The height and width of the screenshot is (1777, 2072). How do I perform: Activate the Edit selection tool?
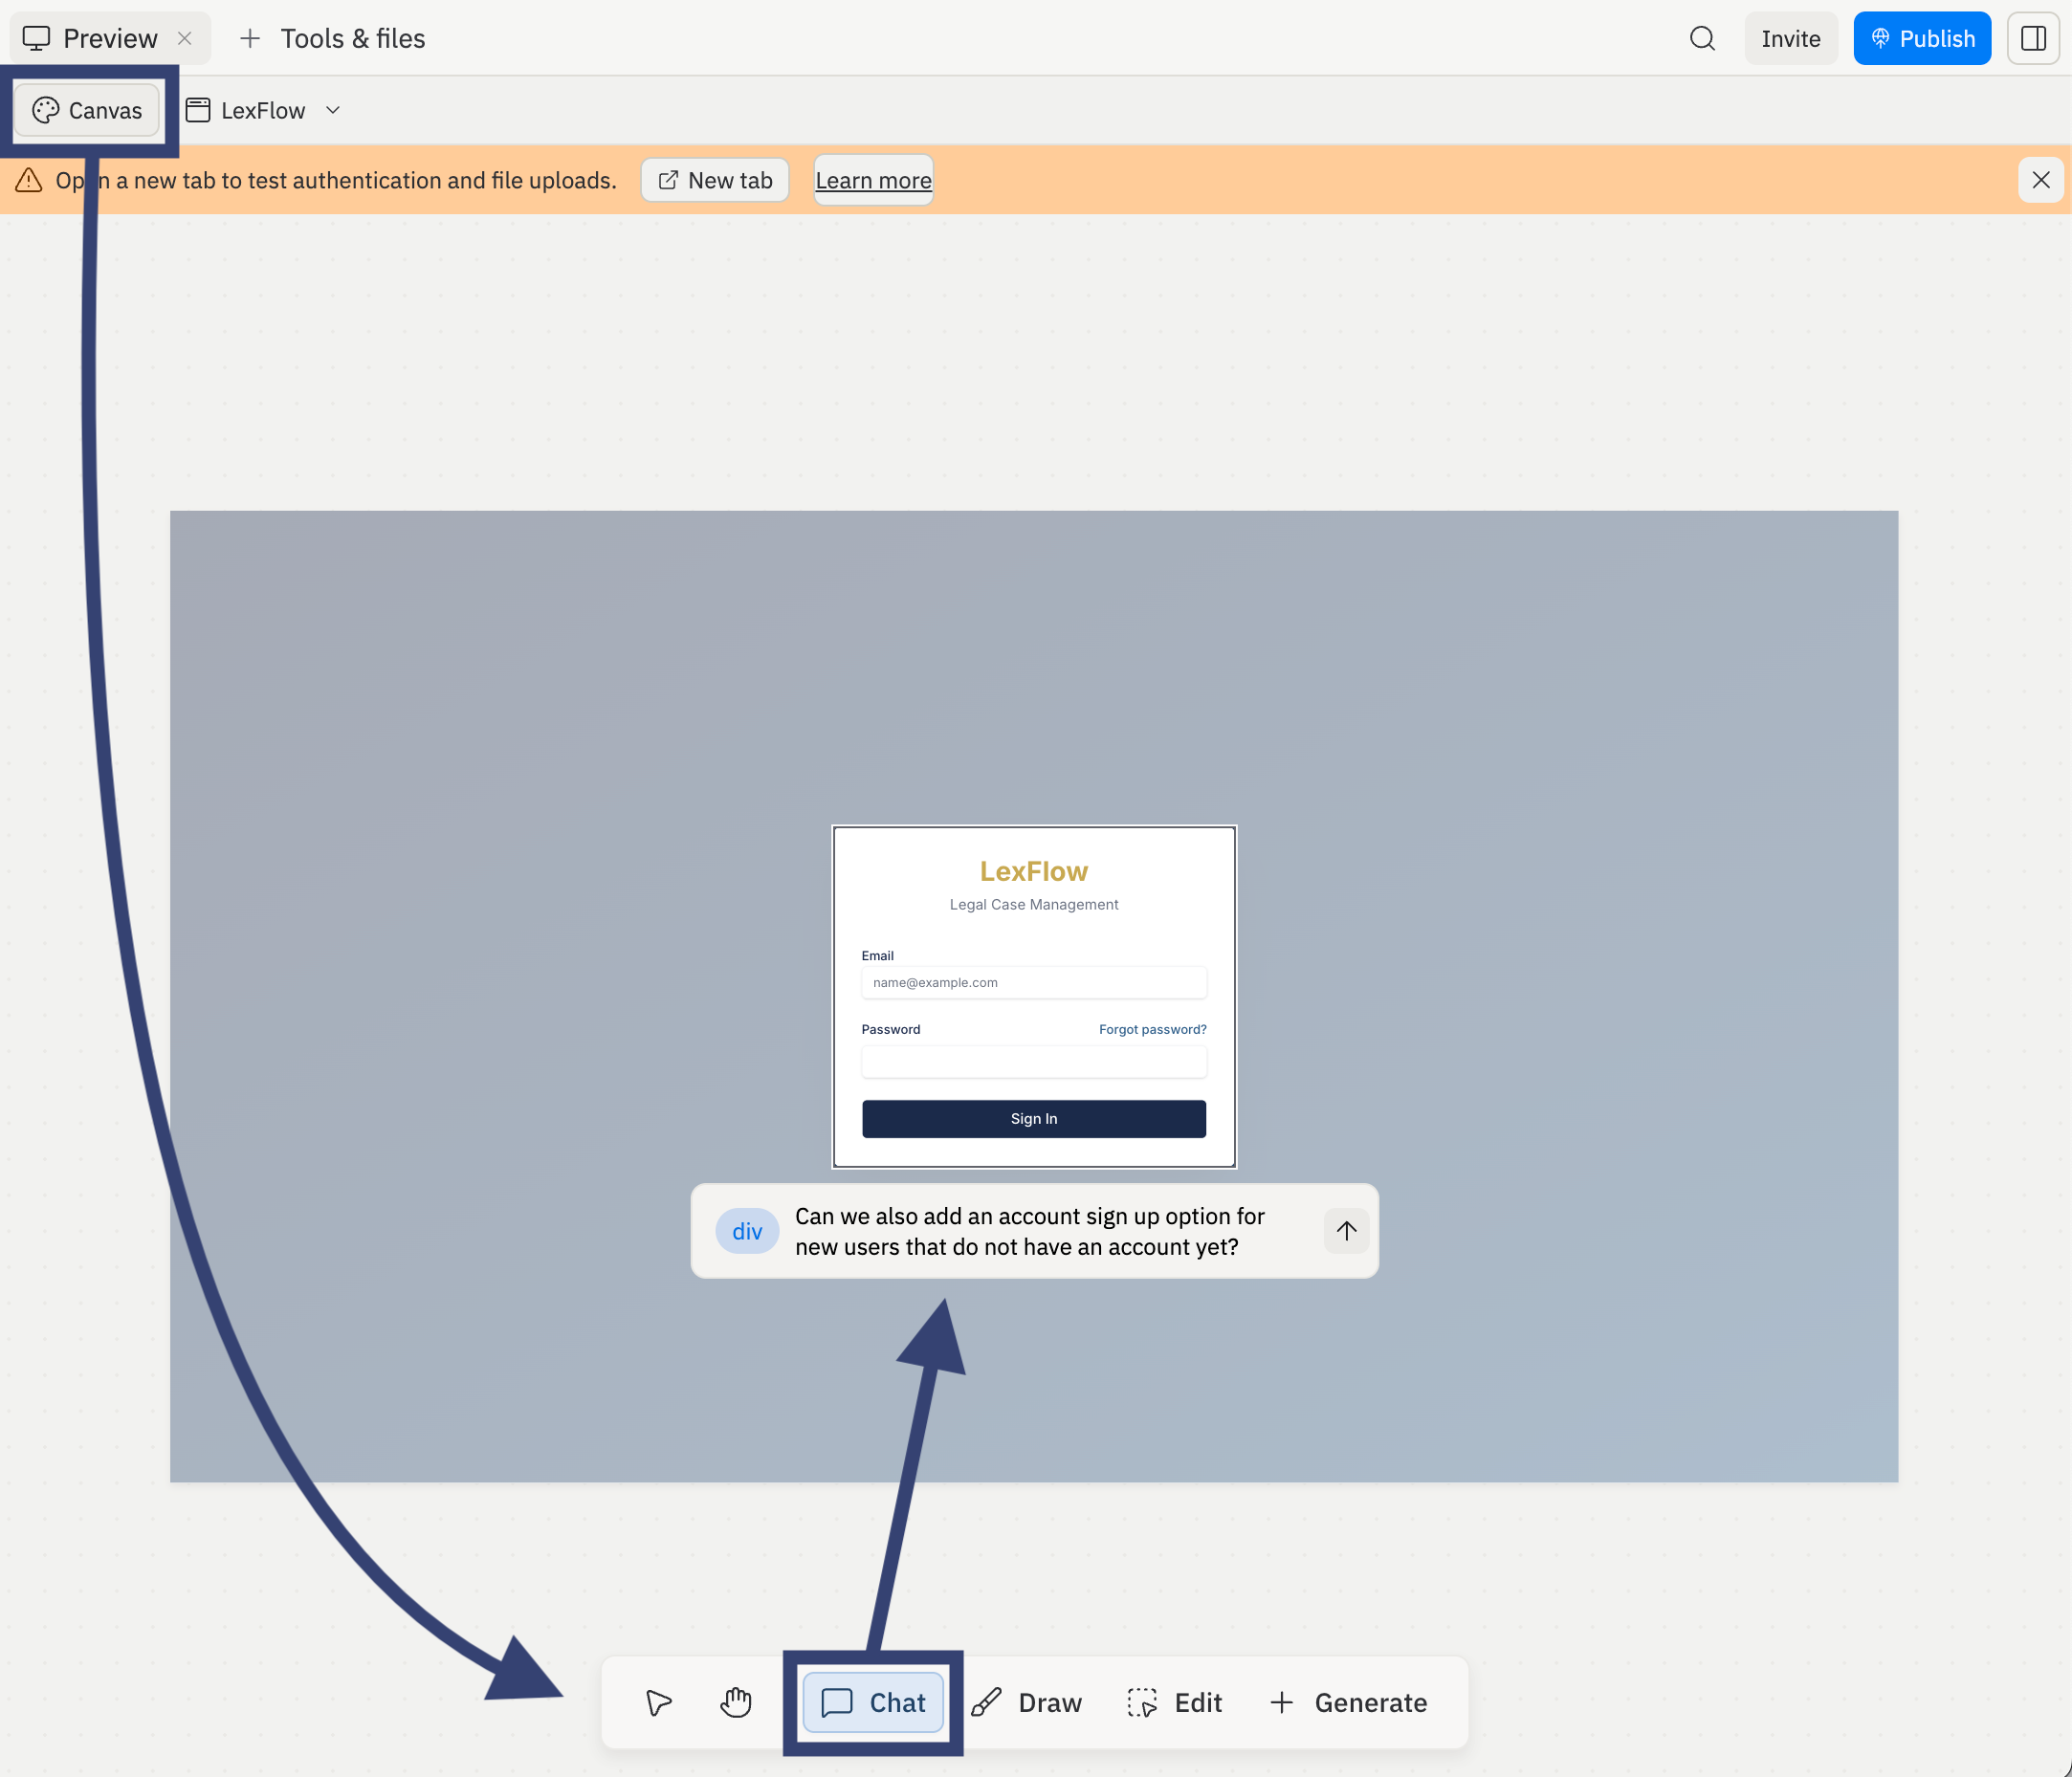tap(1175, 1702)
